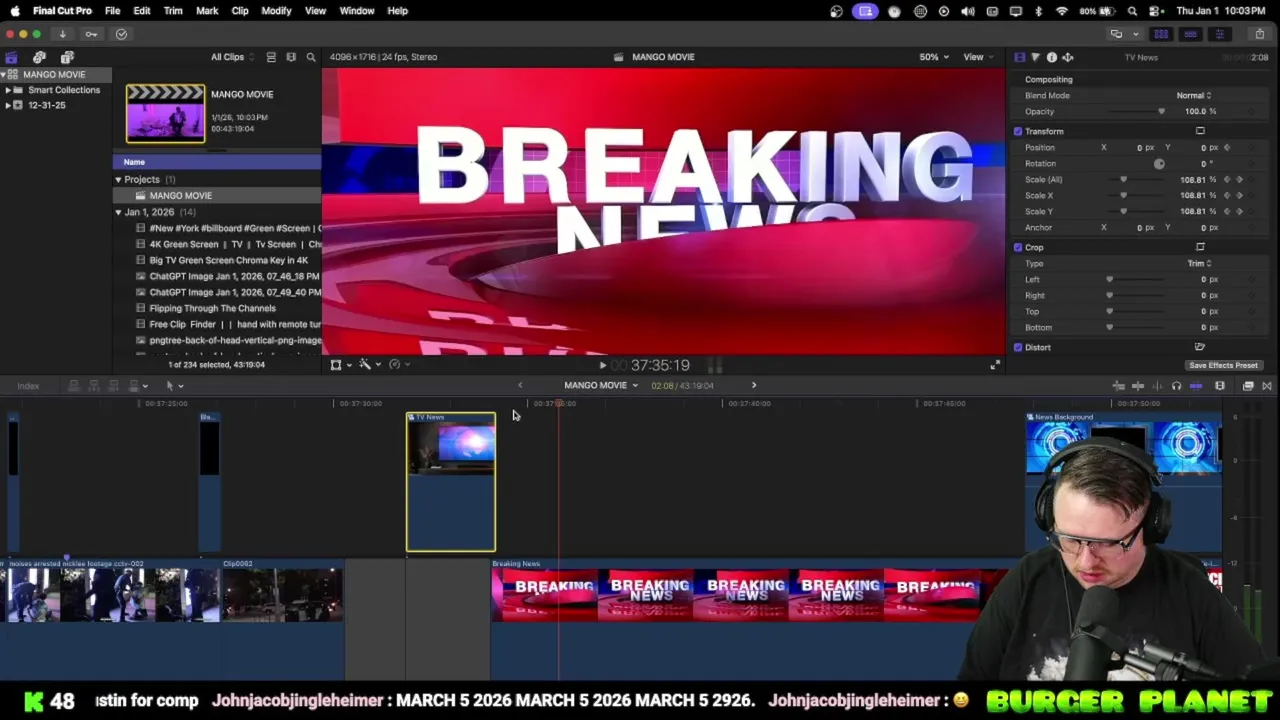The image size is (1280, 720).
Task: Toggle the Inspector panel sliders button
Action: (x=1219, y=34)
